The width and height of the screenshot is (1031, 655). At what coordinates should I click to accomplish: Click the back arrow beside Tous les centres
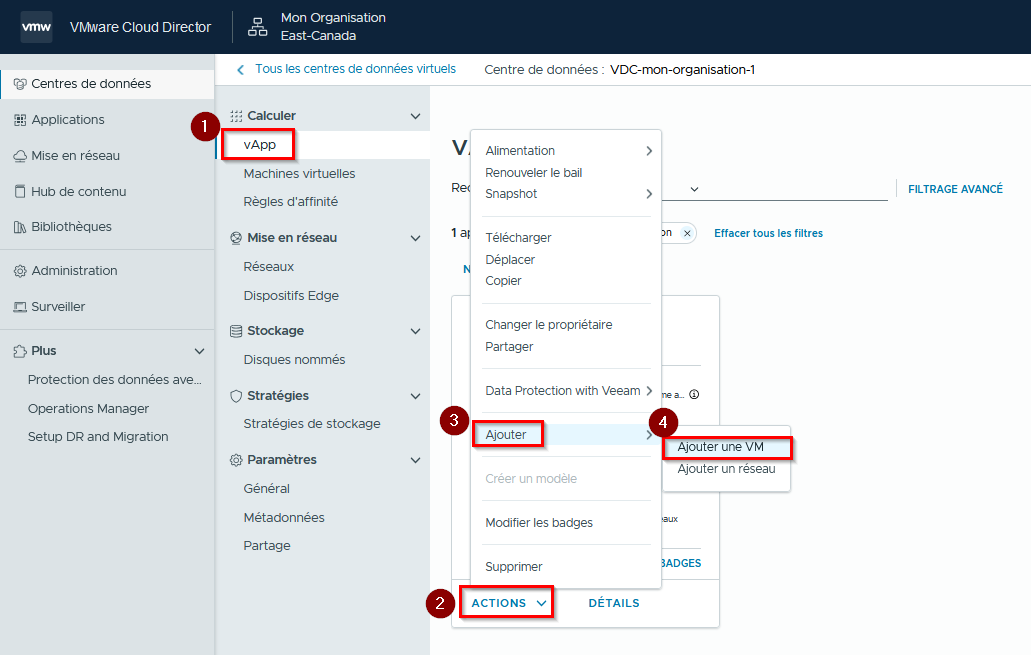click(x=241, y=70)
